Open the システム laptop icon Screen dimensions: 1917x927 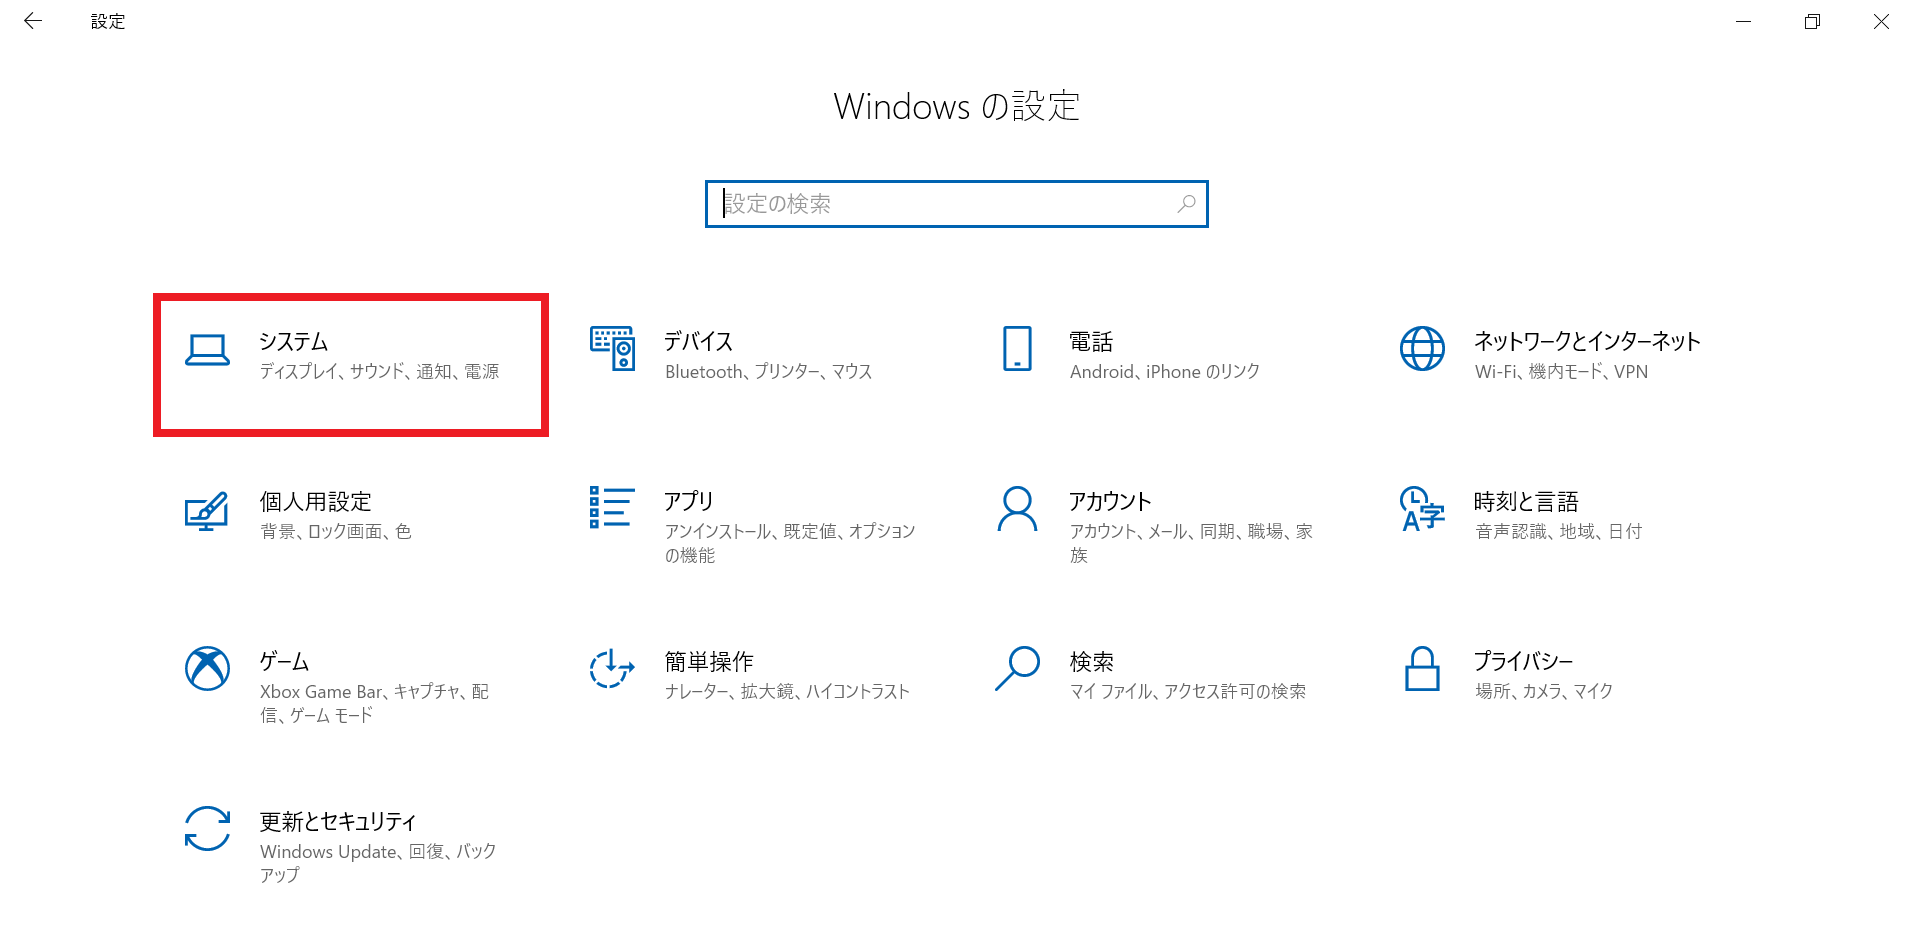[207, 349]
